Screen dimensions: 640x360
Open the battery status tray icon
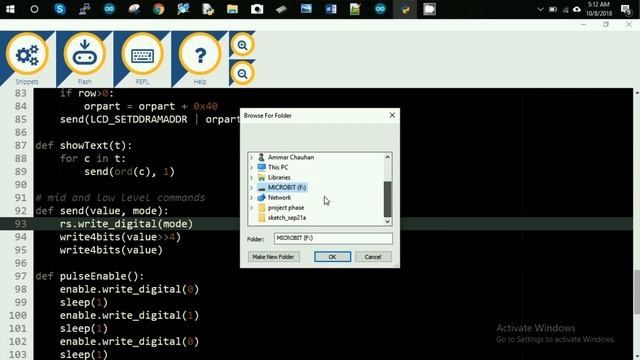tap(553, 9)
